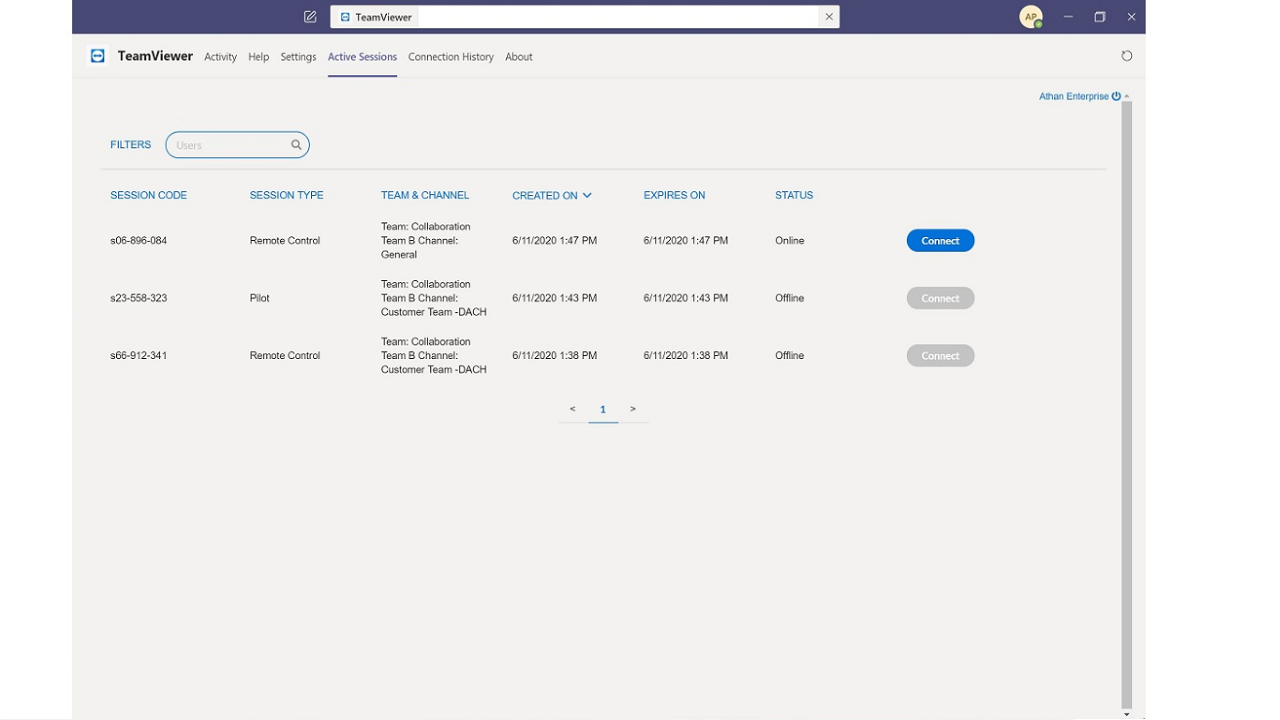Click the FILTERS label
Image resolution: width=1280 pixels, height=720 pixels.
click(131, 145)
